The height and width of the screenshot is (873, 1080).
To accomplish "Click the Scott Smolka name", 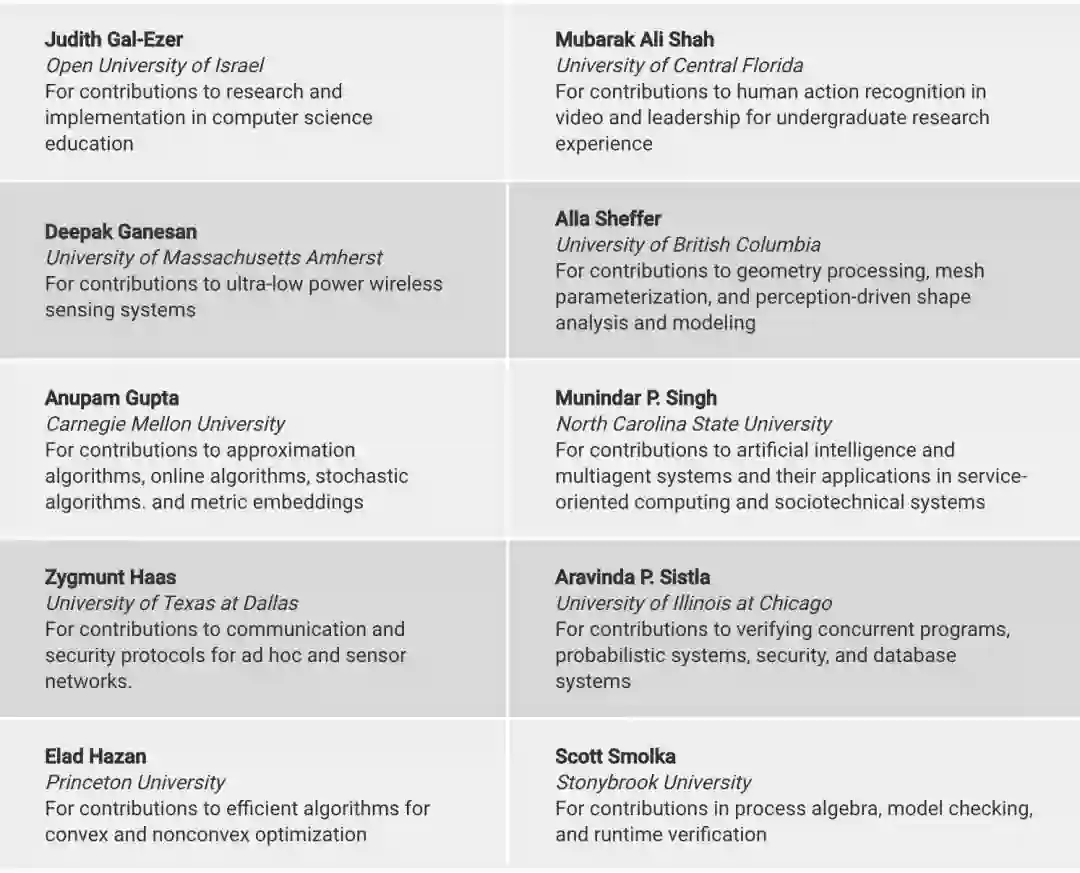I will click(615, 756).
